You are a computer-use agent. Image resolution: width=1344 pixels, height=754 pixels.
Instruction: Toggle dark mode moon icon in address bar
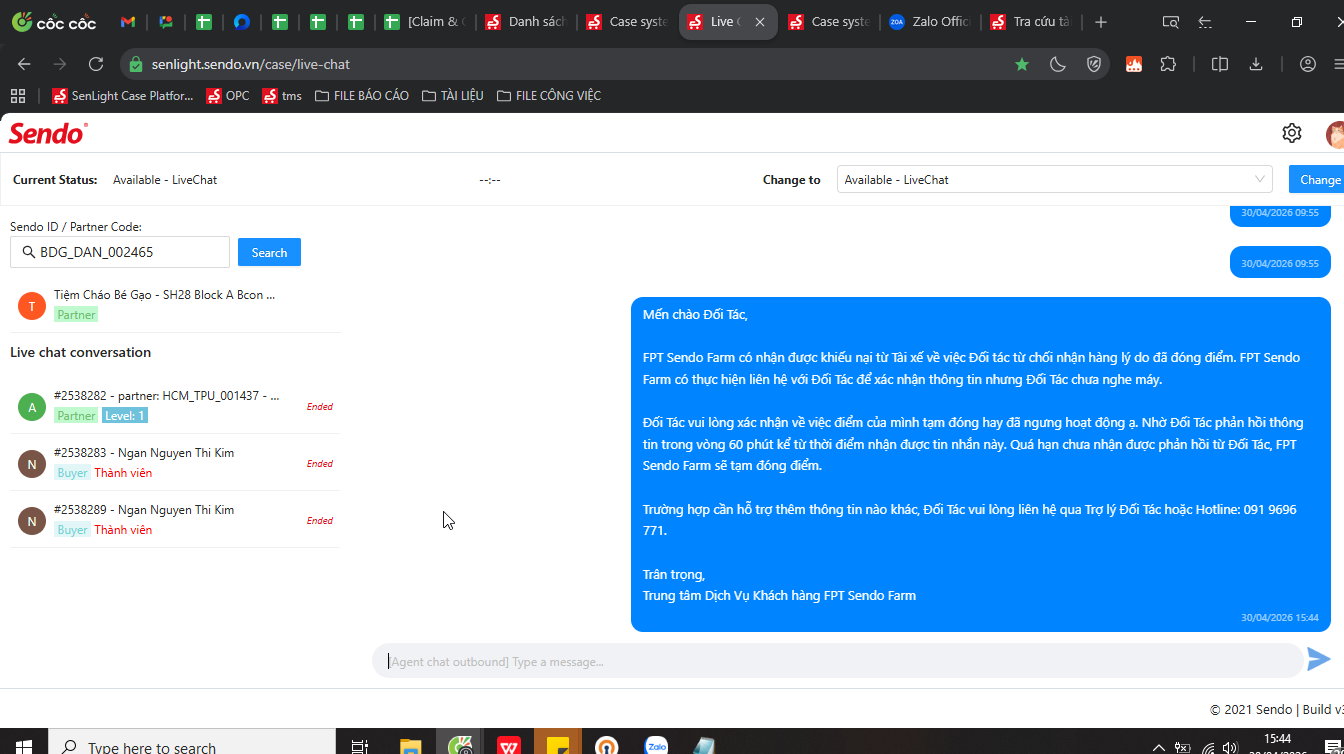(x=1058, y=64)
